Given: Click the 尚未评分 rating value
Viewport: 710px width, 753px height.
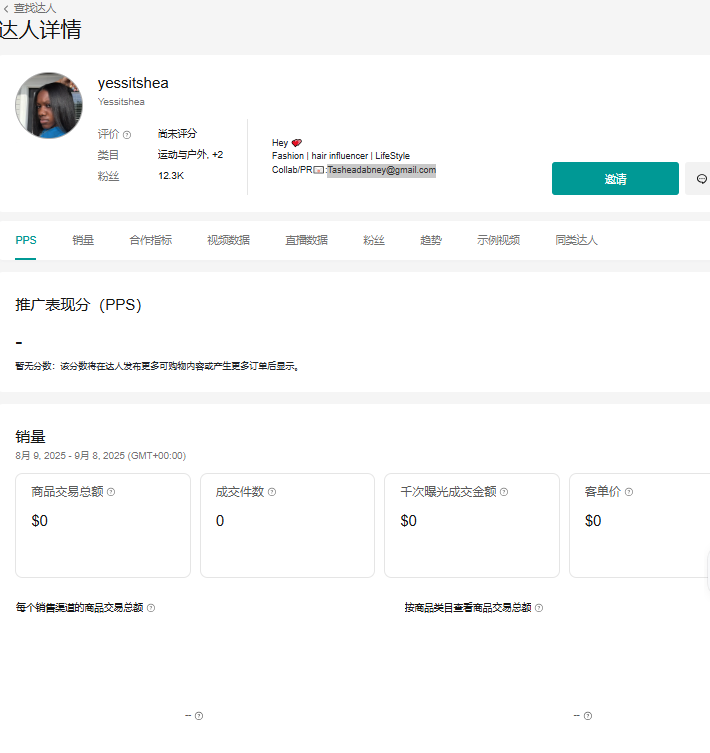Looking at the screenshot, I should [177, 134].
